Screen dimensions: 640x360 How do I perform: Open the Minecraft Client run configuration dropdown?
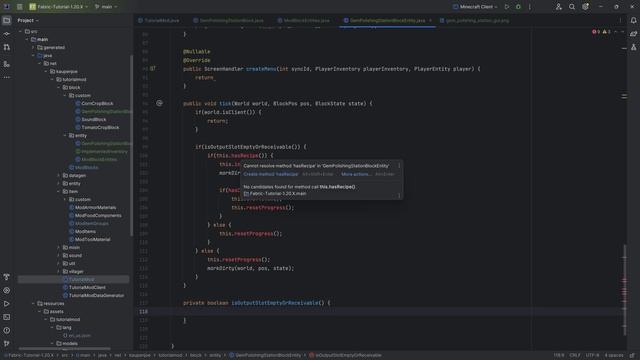(x=476, y=7)
